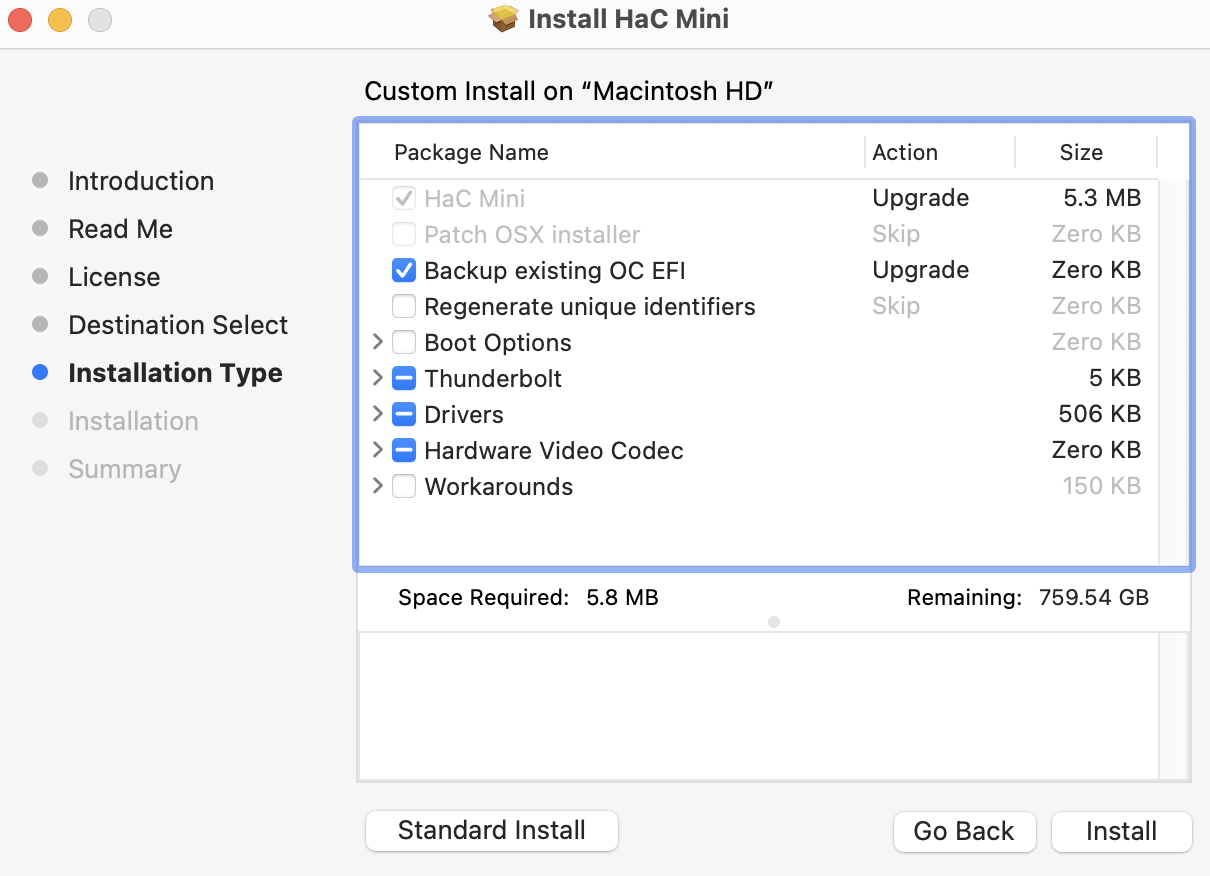The image size is (1210, 876).
Task: Check the Workarounds checkbox
Action: [x=404, y=487]
